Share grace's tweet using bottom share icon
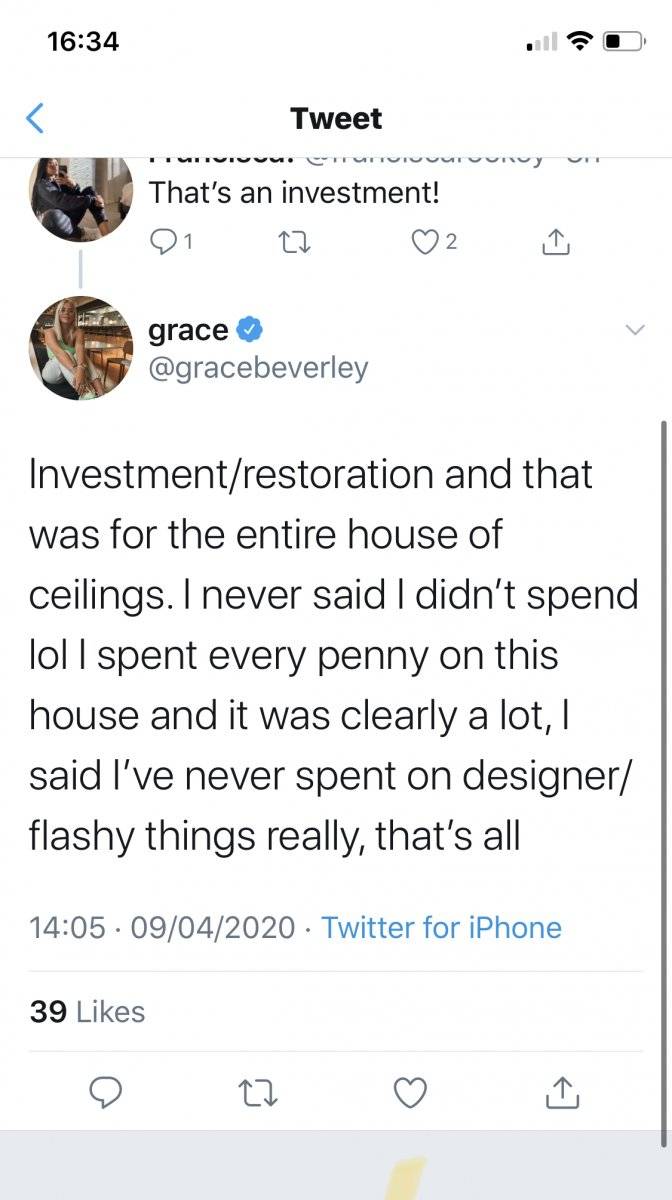672x1200 pixels. [x=562, y=1092]
